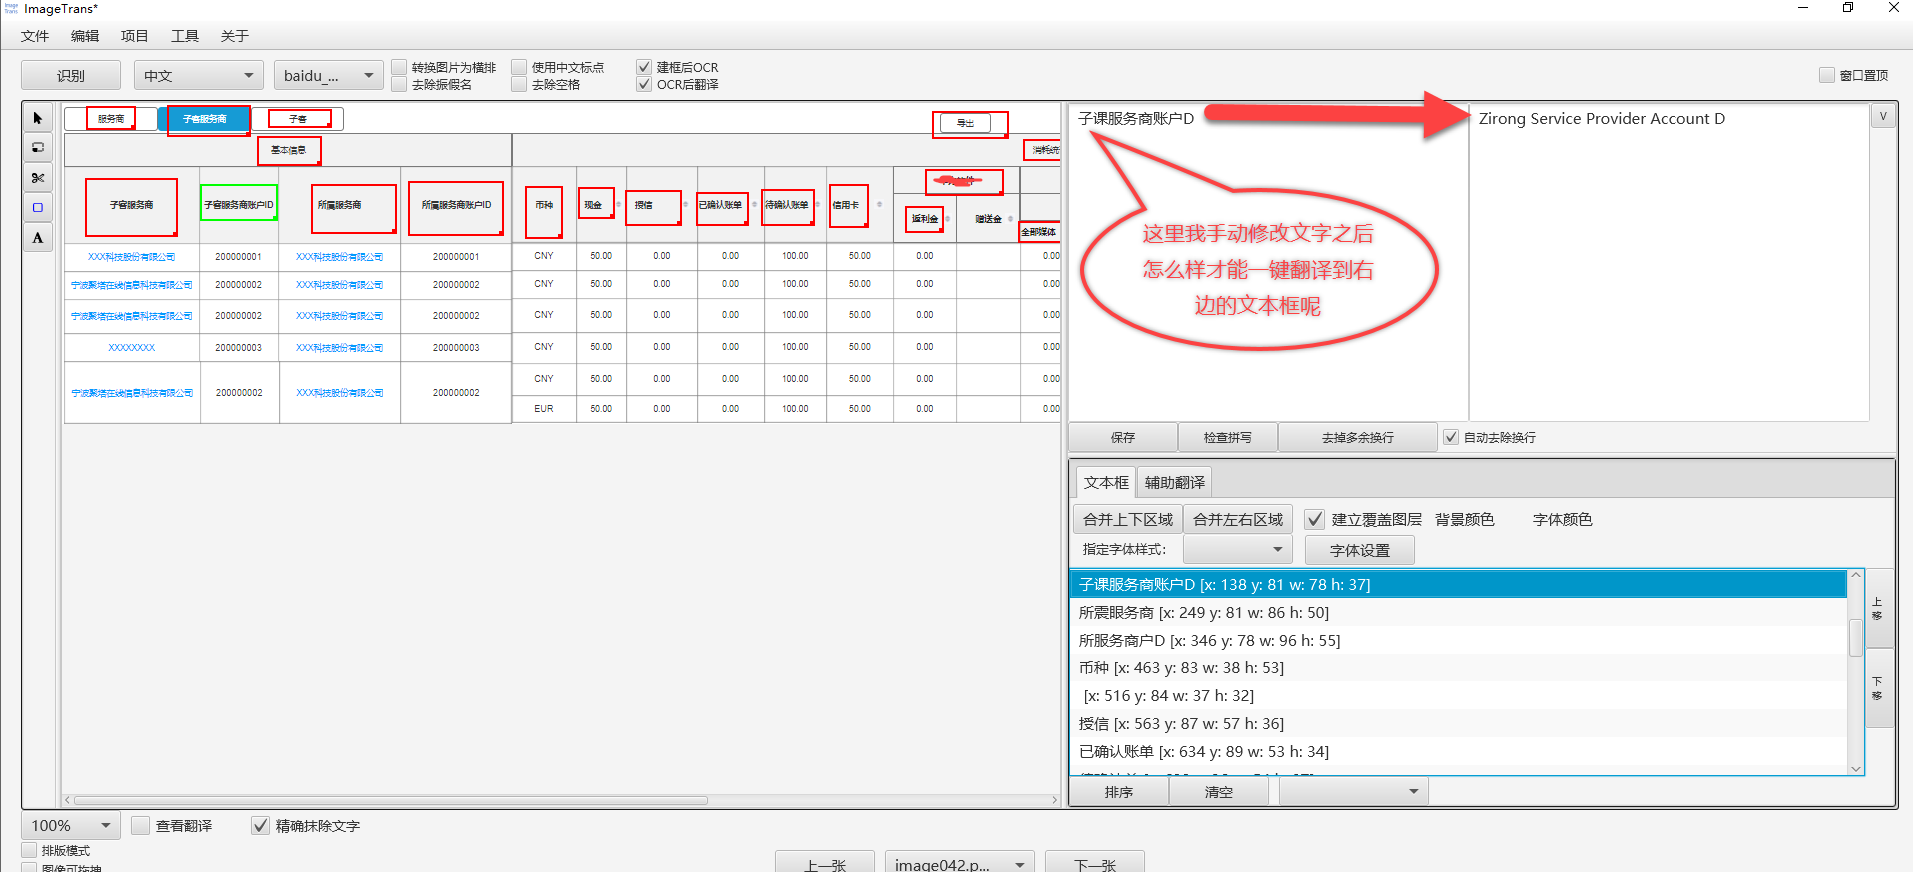Toggle 自动去除换行 checkbox

pos(1451,437)
